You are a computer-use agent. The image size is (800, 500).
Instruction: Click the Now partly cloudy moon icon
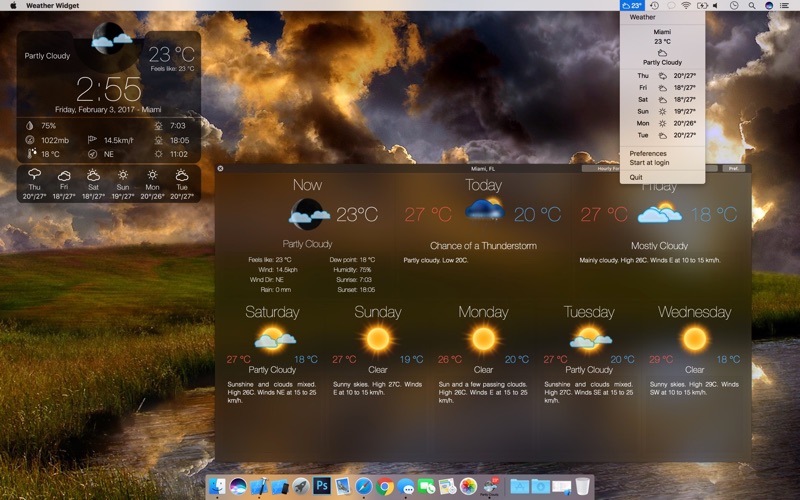tap(308, 214)
